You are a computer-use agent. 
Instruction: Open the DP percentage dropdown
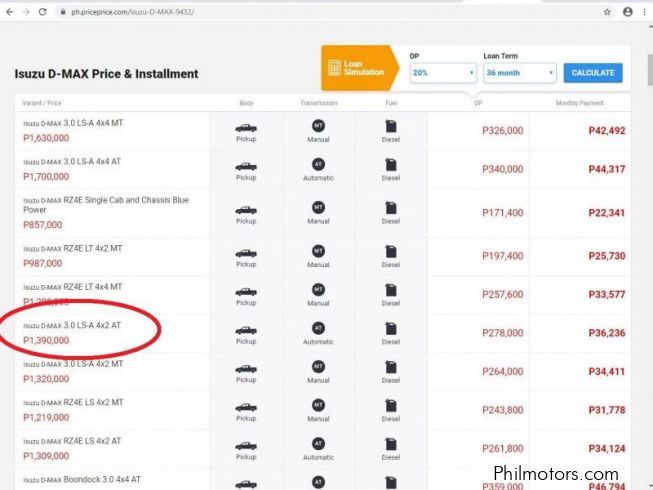443,73
